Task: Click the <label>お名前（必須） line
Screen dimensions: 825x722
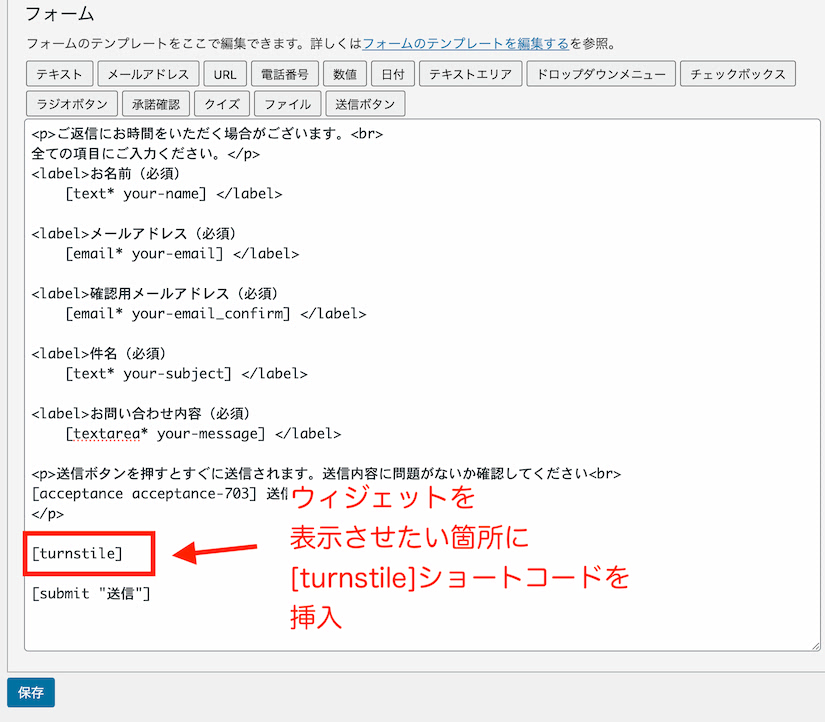Action: coord(106,174)
